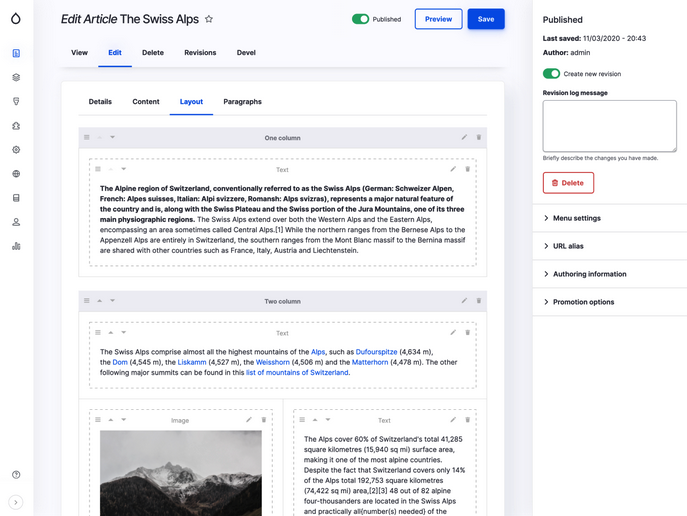Toggle the Published switch in the header
Viewport: 687px width, 516px height.
click(x=361, y=19)
